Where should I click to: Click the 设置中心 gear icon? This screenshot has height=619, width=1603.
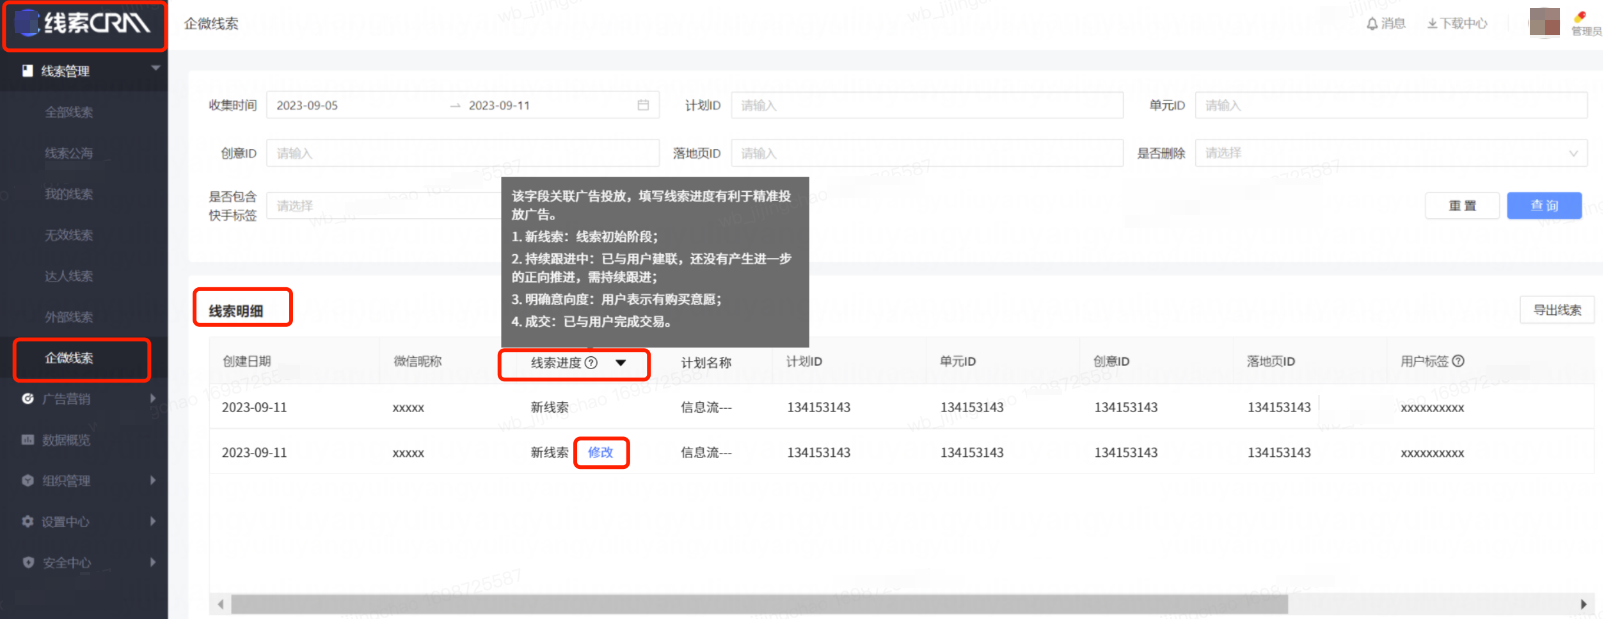click(28, 522)
